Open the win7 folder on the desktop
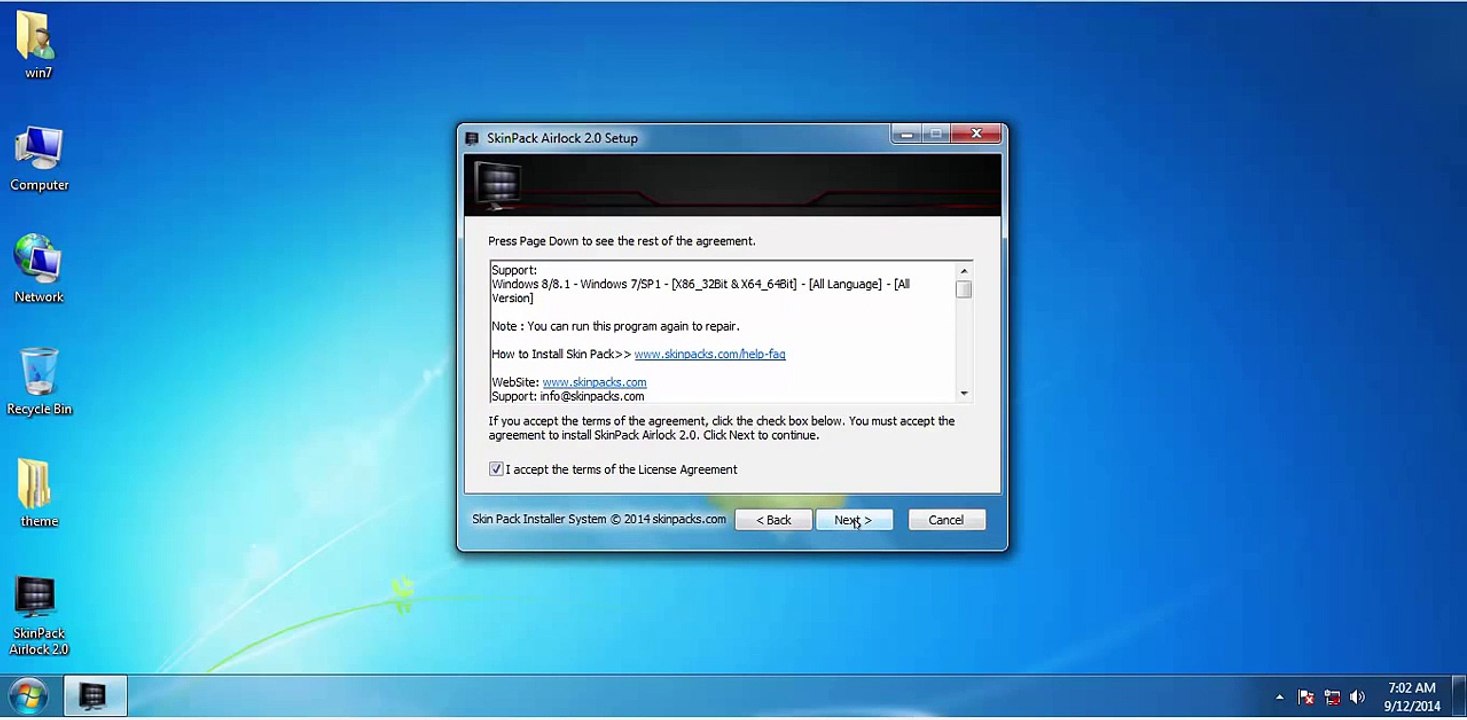The height and width of the screenshot is (720, 1467). point(38,45)
